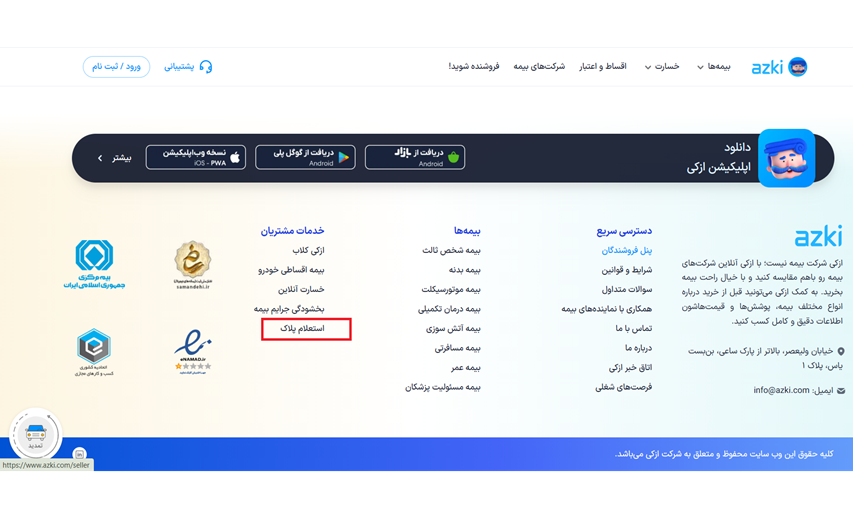Screen dimensions: 853x514
Task: Click the samandehi.ir gold badge
Action: (193, 265)
